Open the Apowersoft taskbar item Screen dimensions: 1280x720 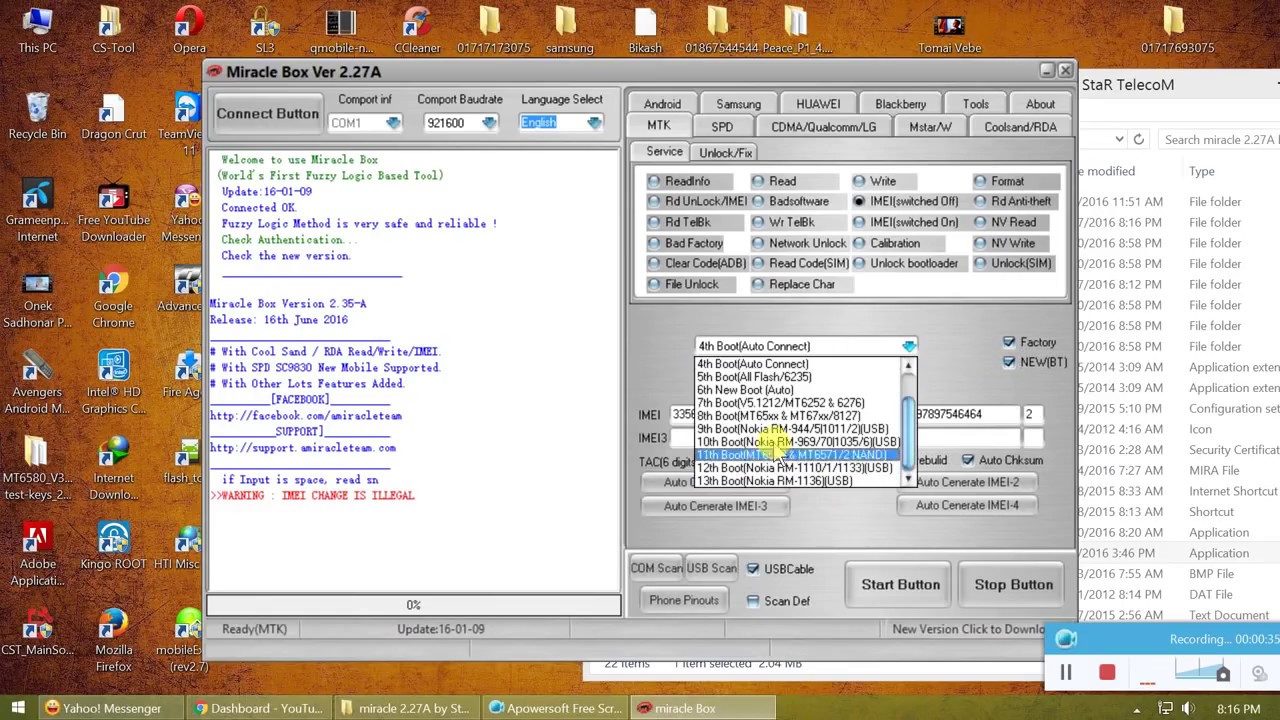point(554,708)
